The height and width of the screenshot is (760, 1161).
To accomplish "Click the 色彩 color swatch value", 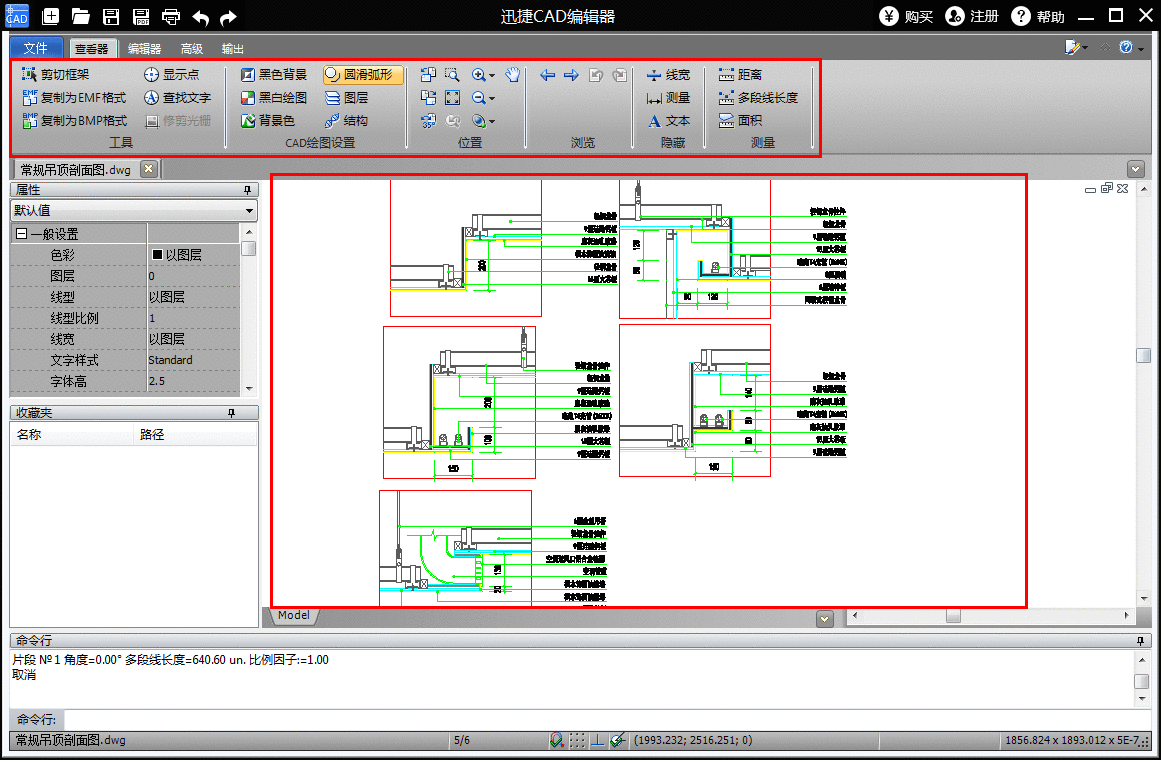I will coord(157,255).
